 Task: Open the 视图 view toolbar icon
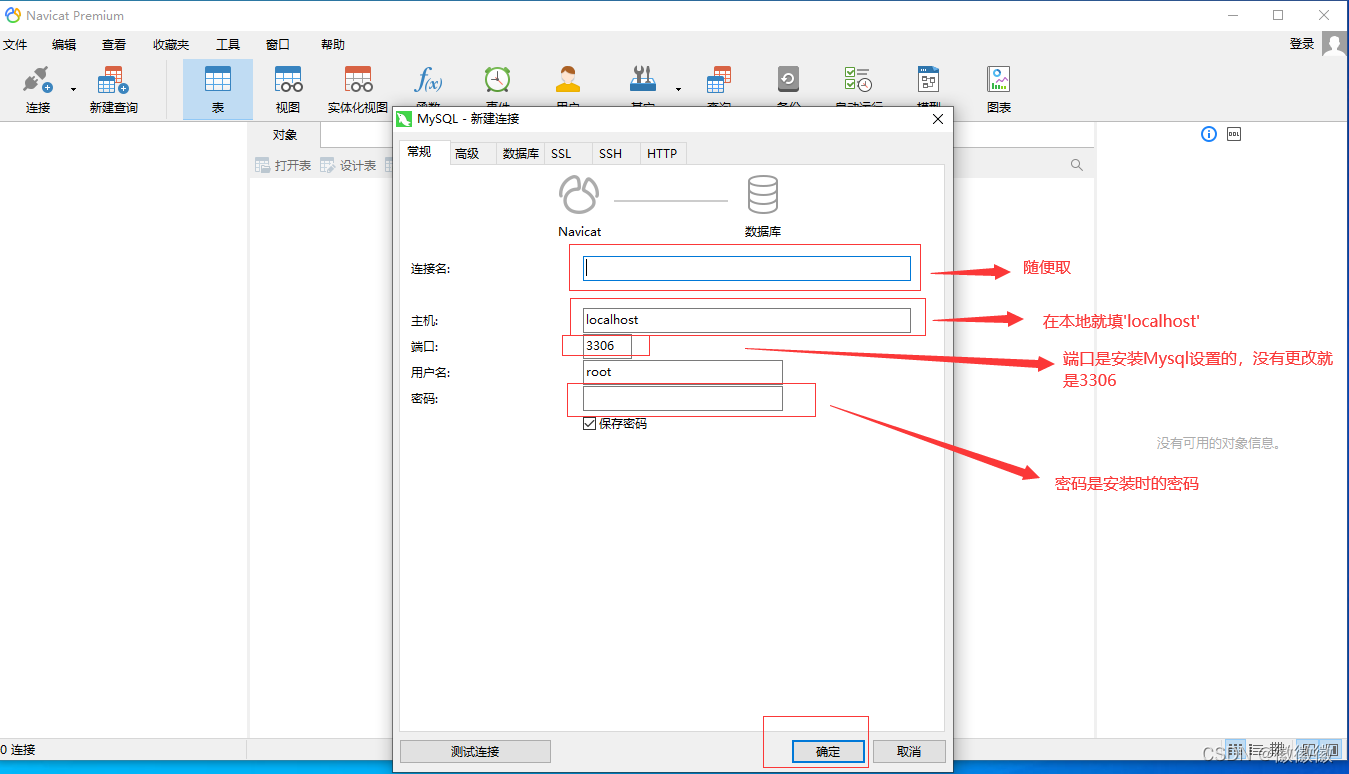288,80
